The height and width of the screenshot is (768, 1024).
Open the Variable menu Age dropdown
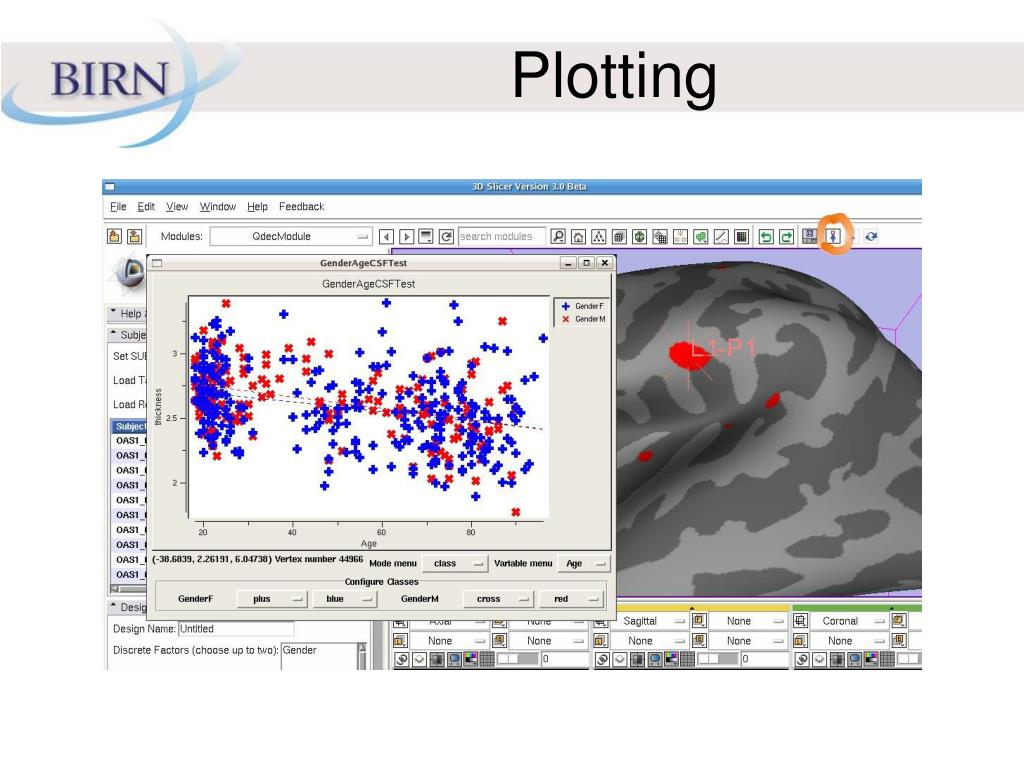coord(583,563)
